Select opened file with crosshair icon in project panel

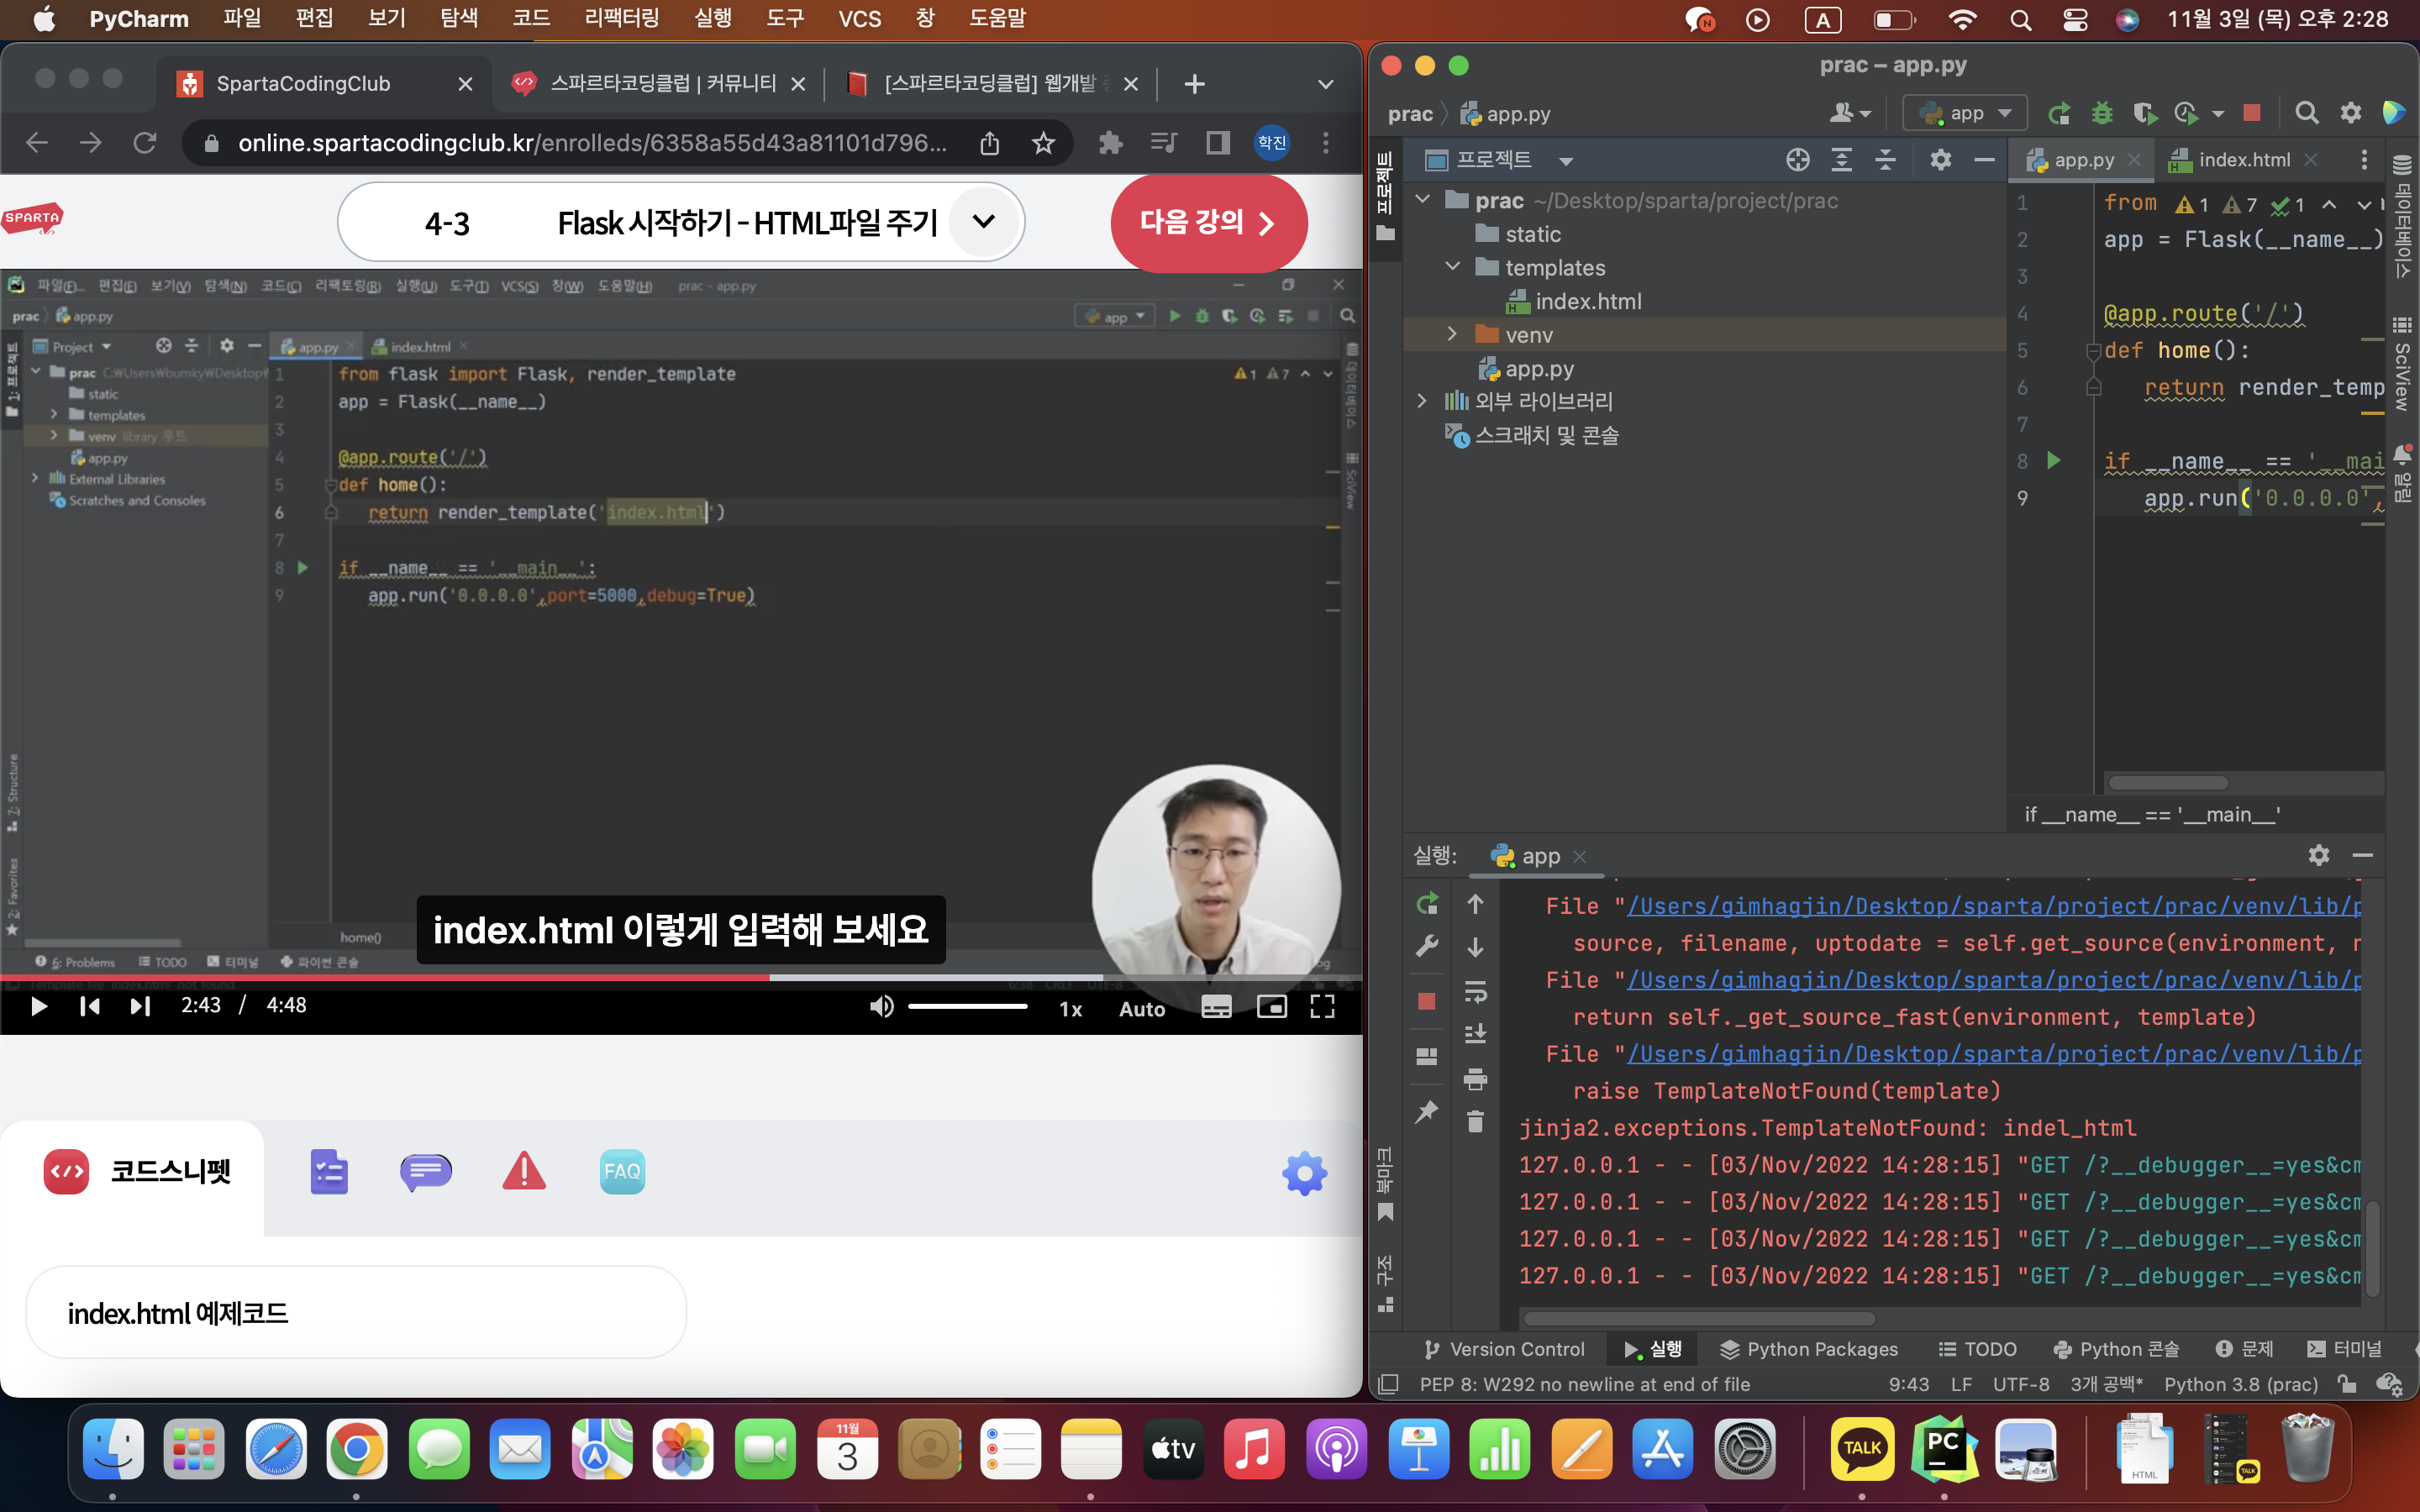(x=1797, y=160)
